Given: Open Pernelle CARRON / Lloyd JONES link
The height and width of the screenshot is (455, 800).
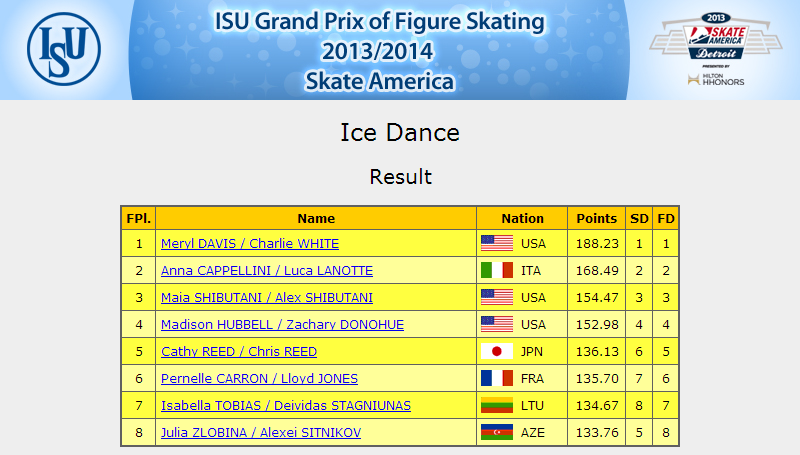Looking at the screenshot, I should click(x=259, y=379).
